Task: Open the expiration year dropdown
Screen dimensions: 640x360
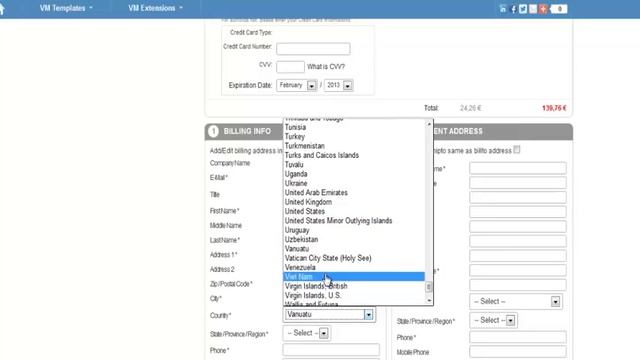Action: click(x=338, y=85)
